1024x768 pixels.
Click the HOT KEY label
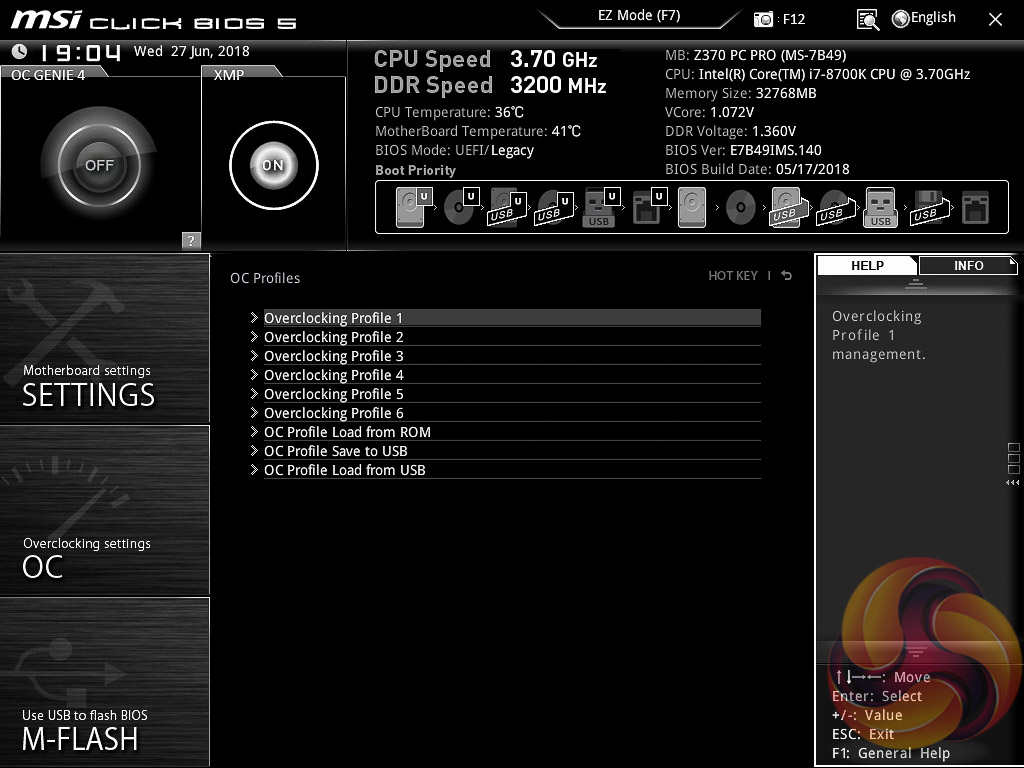733,276
